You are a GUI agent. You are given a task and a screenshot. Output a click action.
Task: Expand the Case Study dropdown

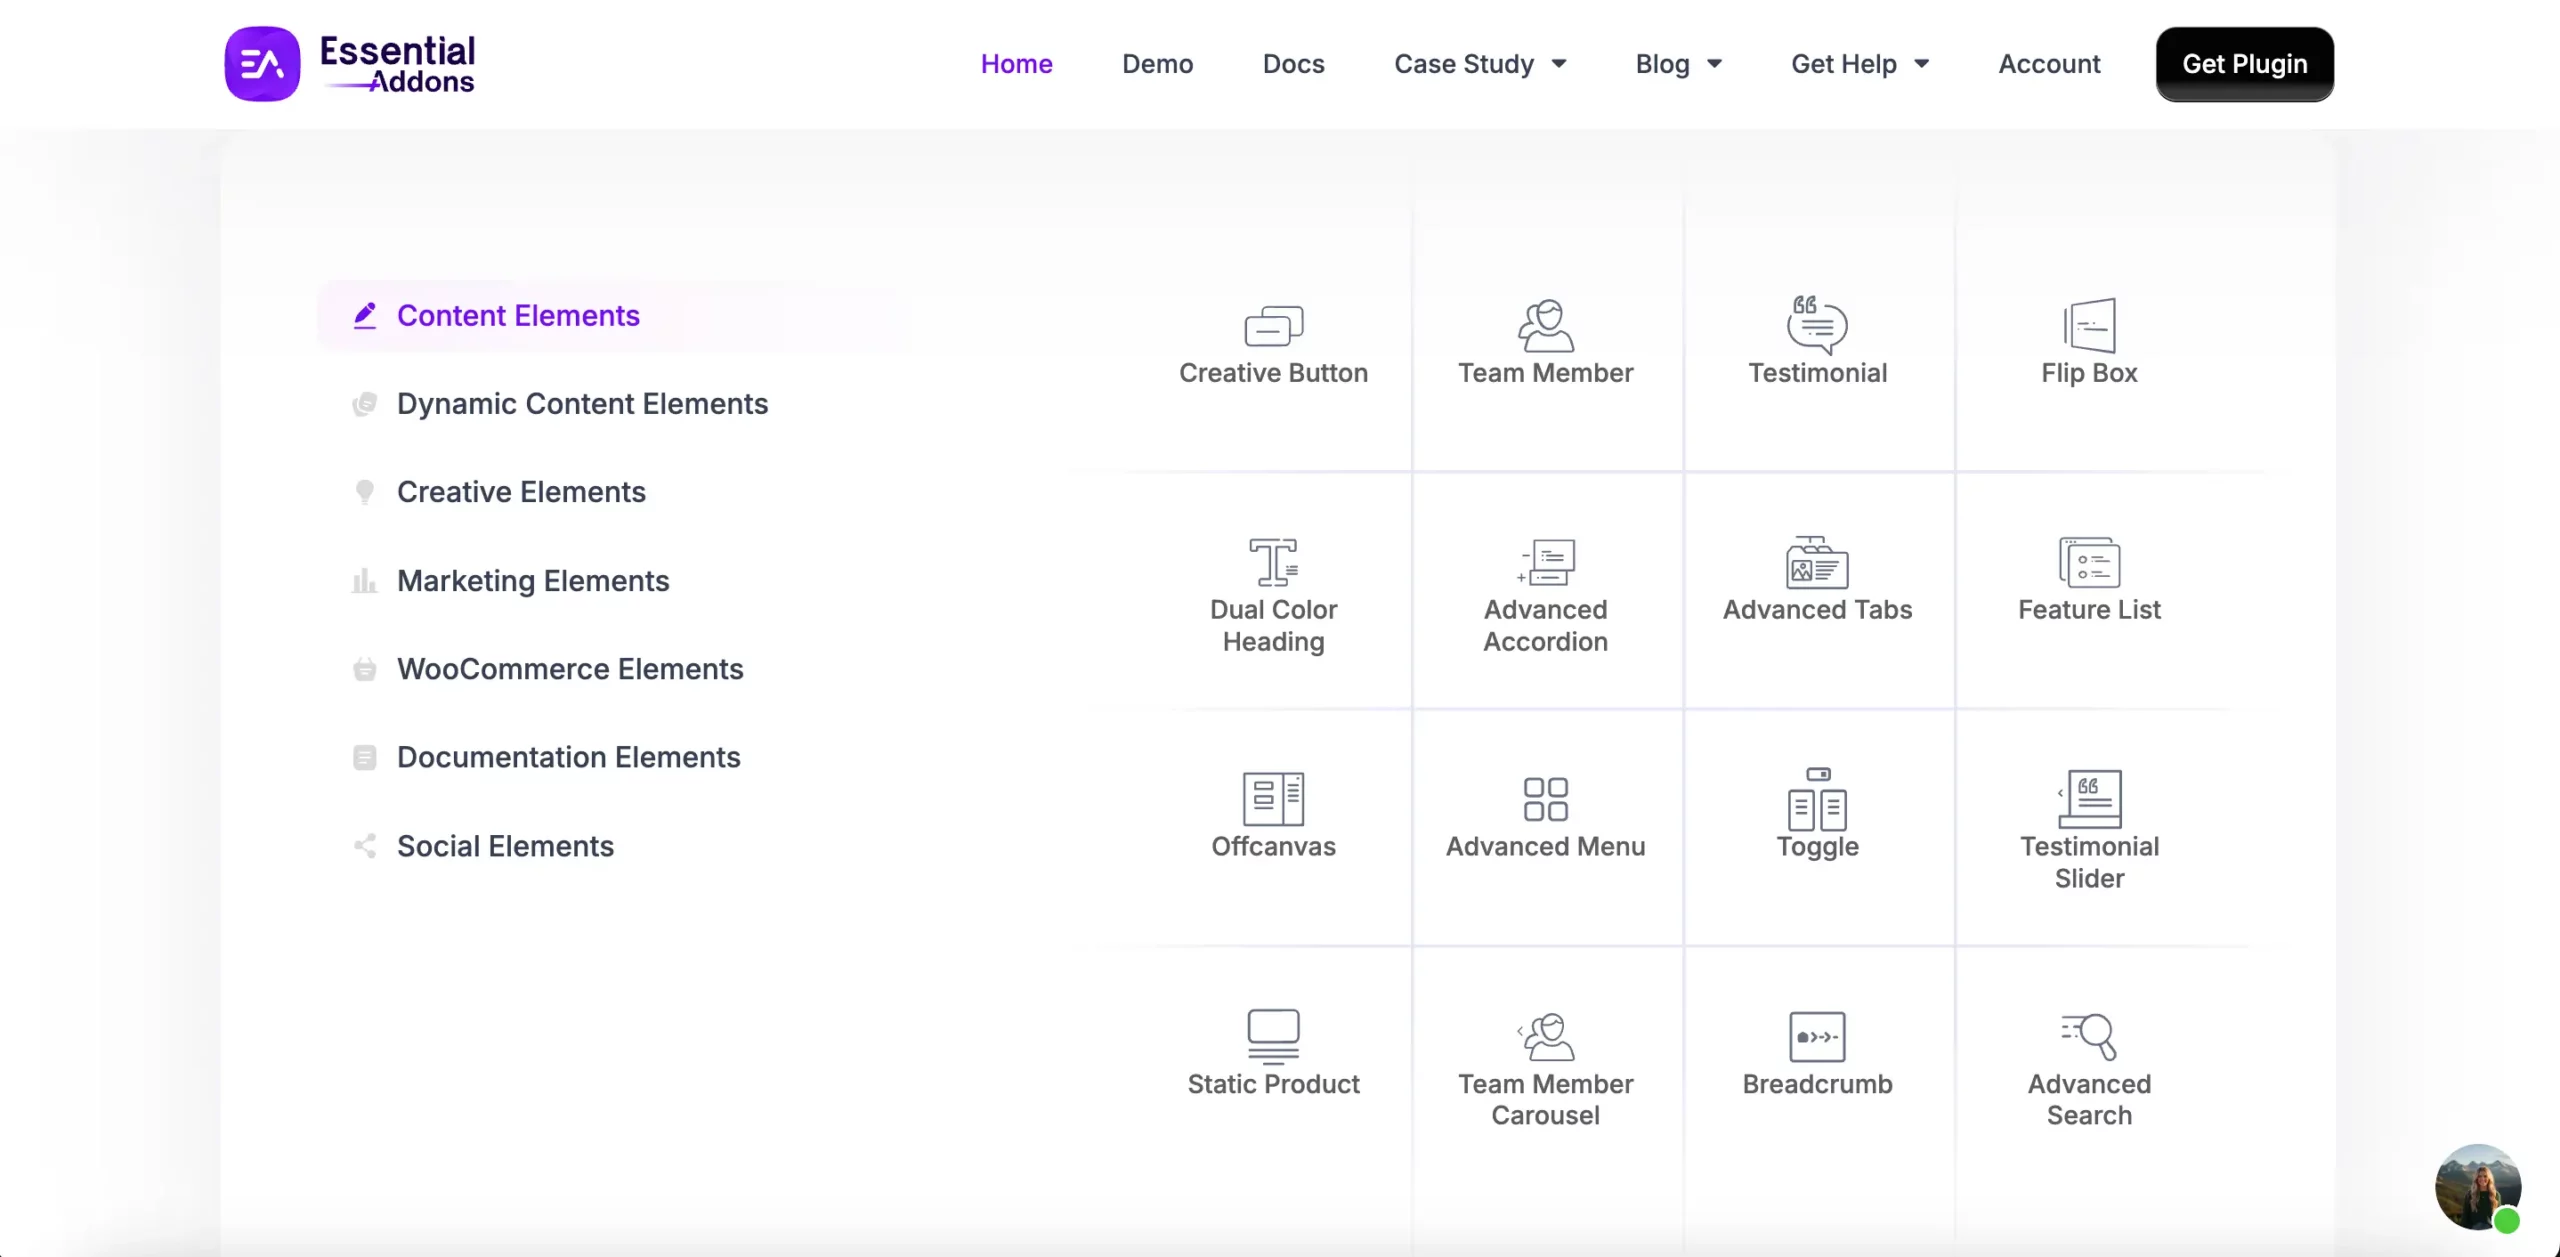pyautogui.click(x=1481, y=63)
